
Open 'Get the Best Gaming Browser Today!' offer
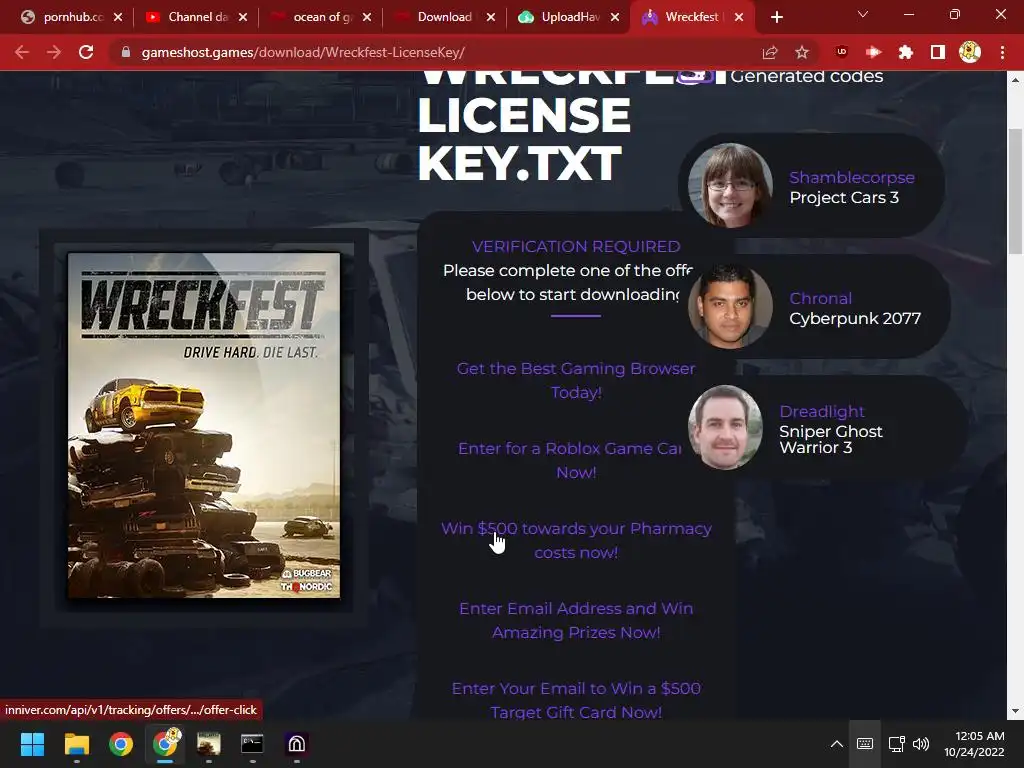576,380
